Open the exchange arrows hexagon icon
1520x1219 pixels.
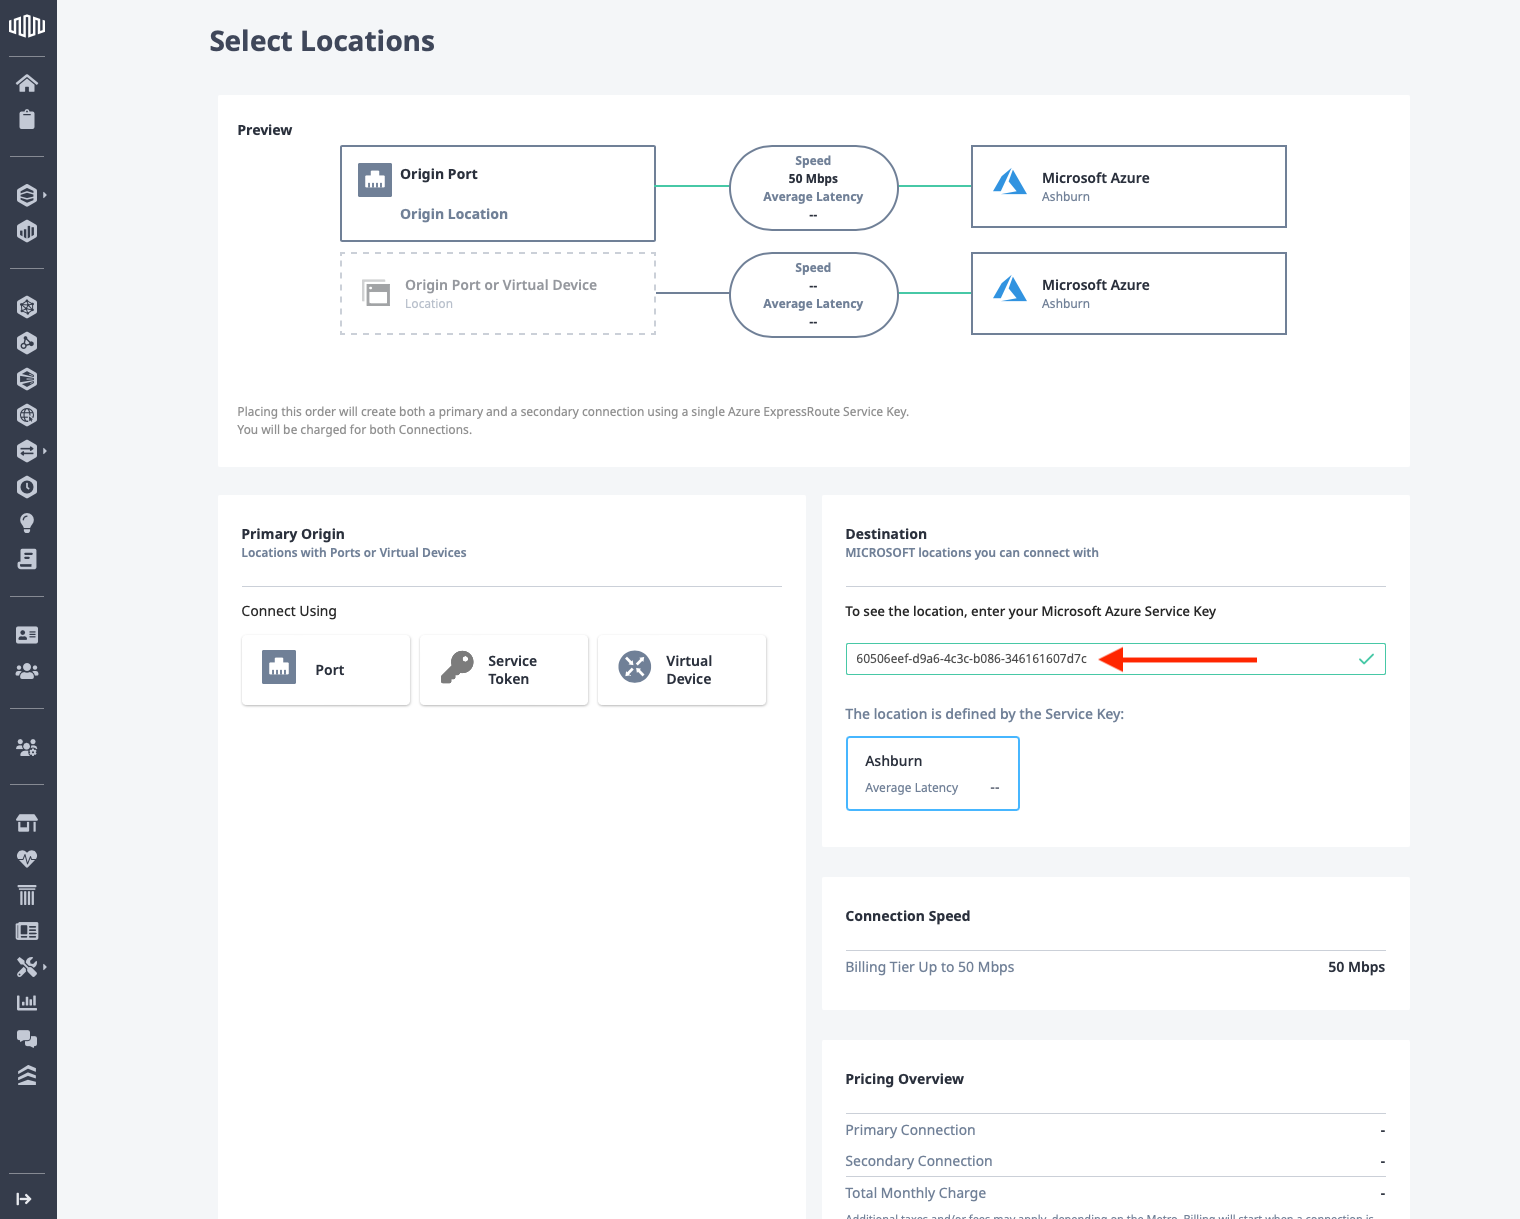coord(27,451)
